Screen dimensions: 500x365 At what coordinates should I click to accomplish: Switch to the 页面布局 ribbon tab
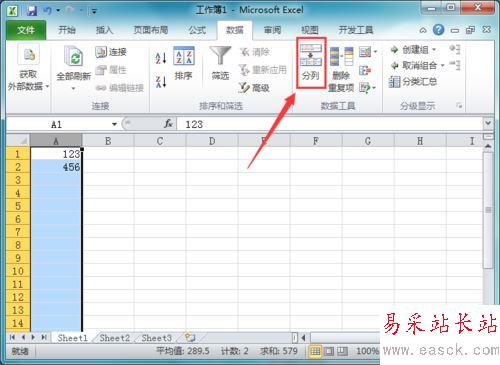(151, 30)
